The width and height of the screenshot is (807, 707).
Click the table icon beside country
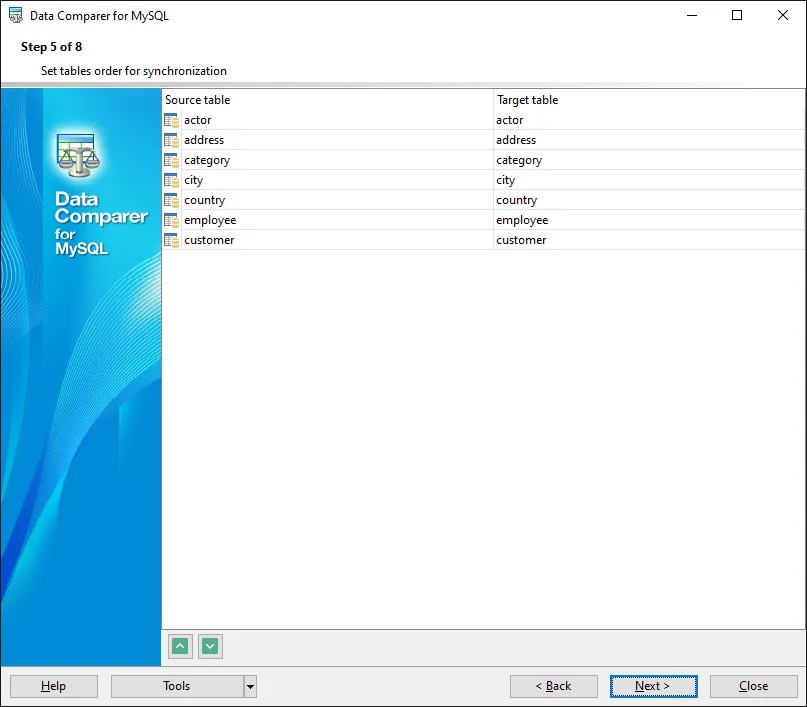pyautogui.click(x=171, y=200)
